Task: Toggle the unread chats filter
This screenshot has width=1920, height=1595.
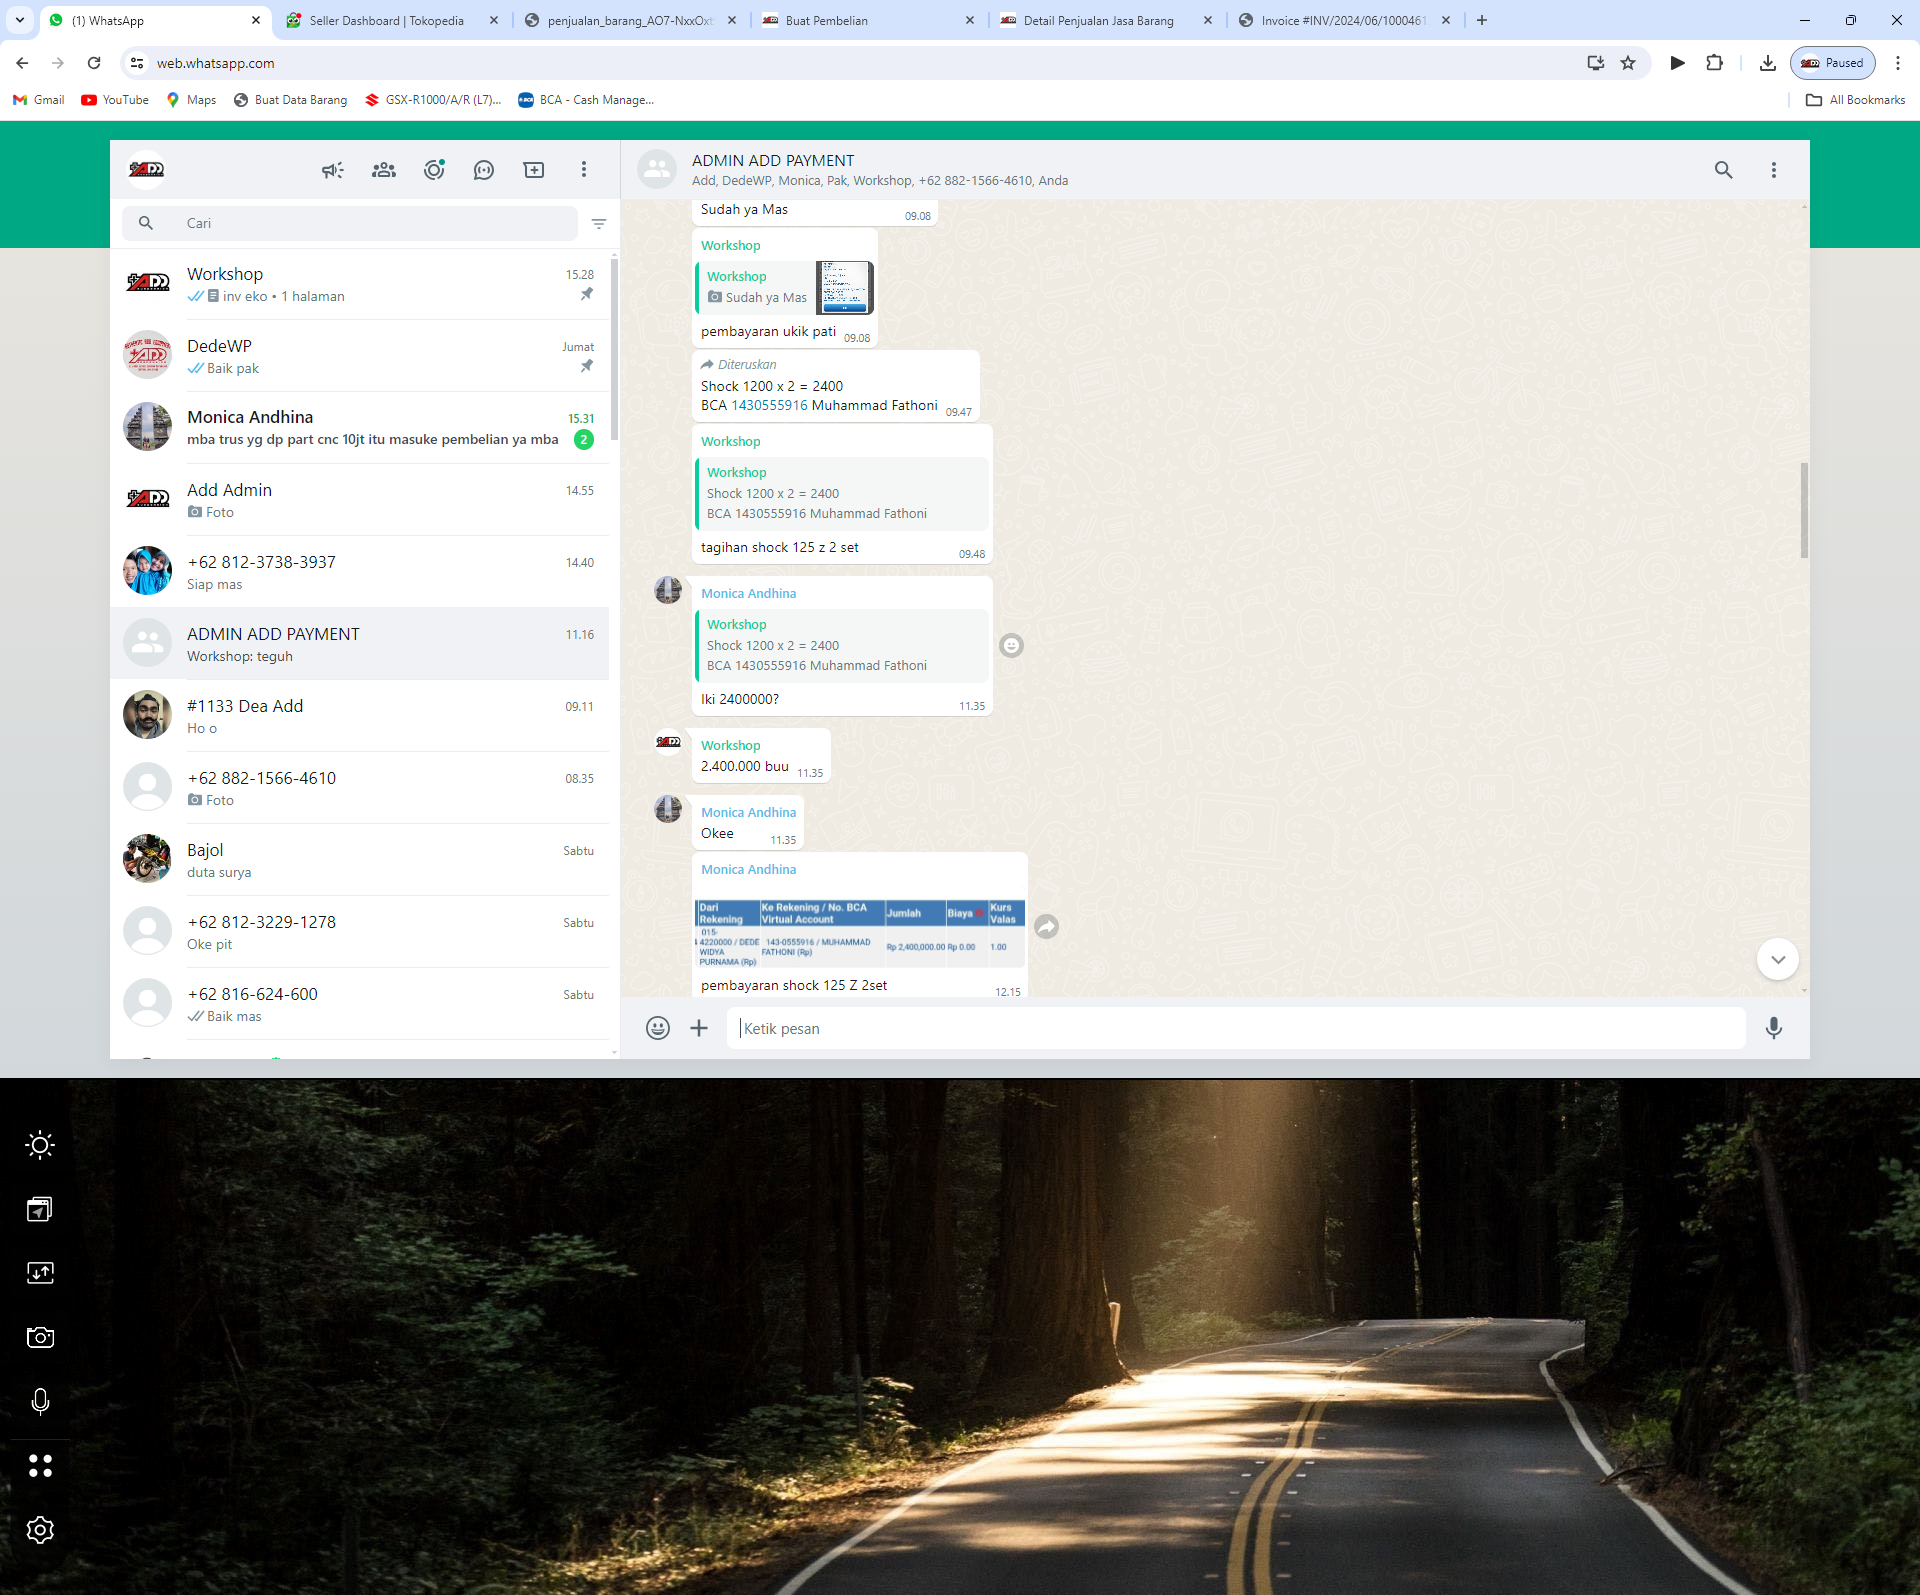Action: click(599, 224)
